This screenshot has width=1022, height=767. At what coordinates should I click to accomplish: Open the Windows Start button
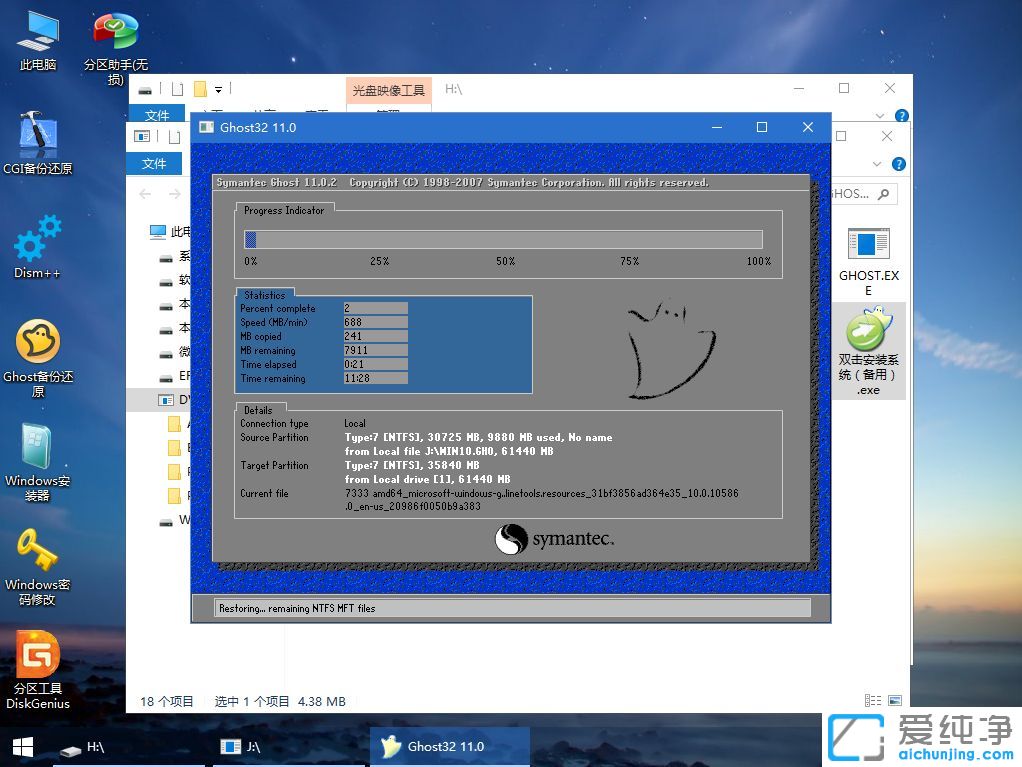tap(20, 746)
